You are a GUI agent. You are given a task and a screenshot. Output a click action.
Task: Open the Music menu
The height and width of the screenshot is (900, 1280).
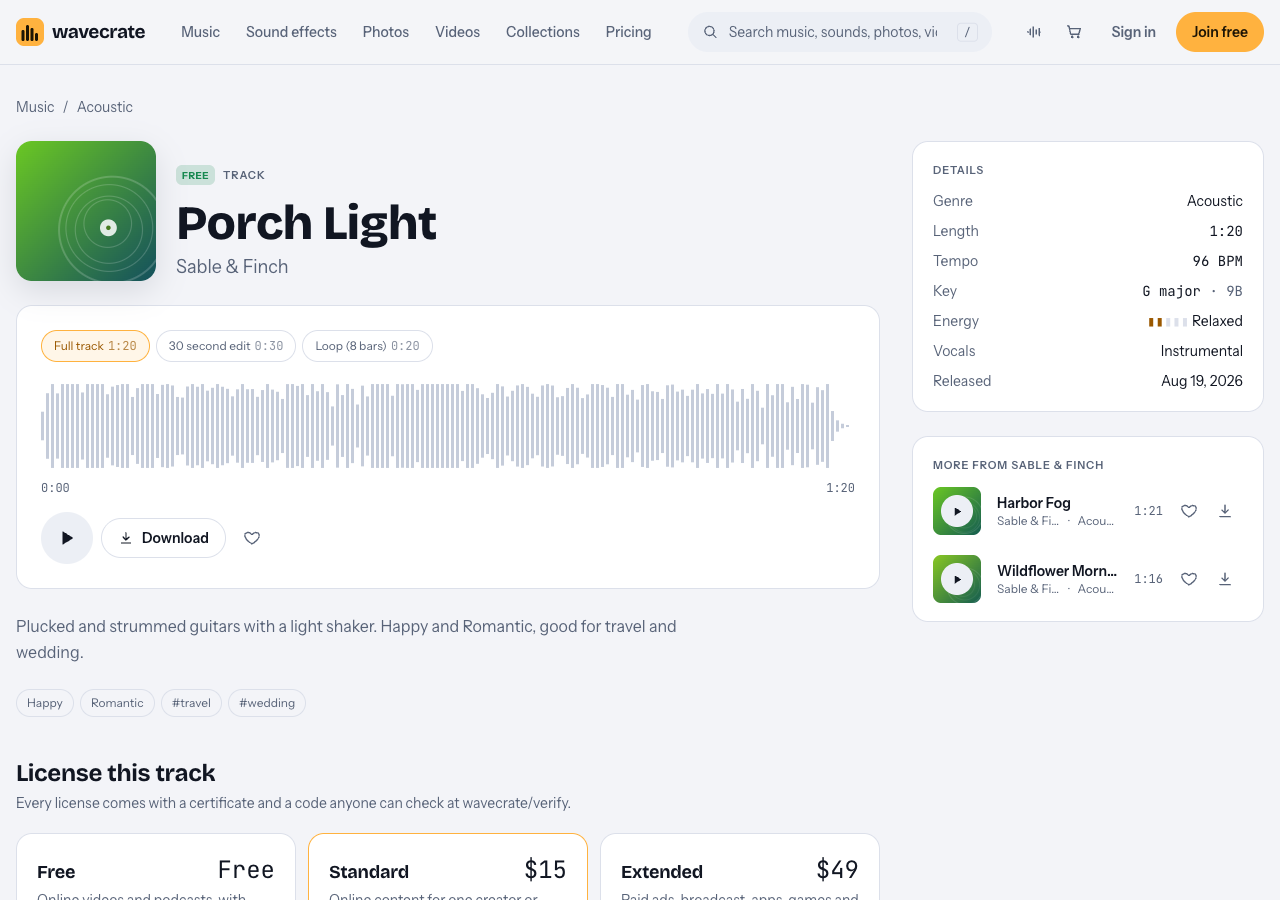pos(200,32)
